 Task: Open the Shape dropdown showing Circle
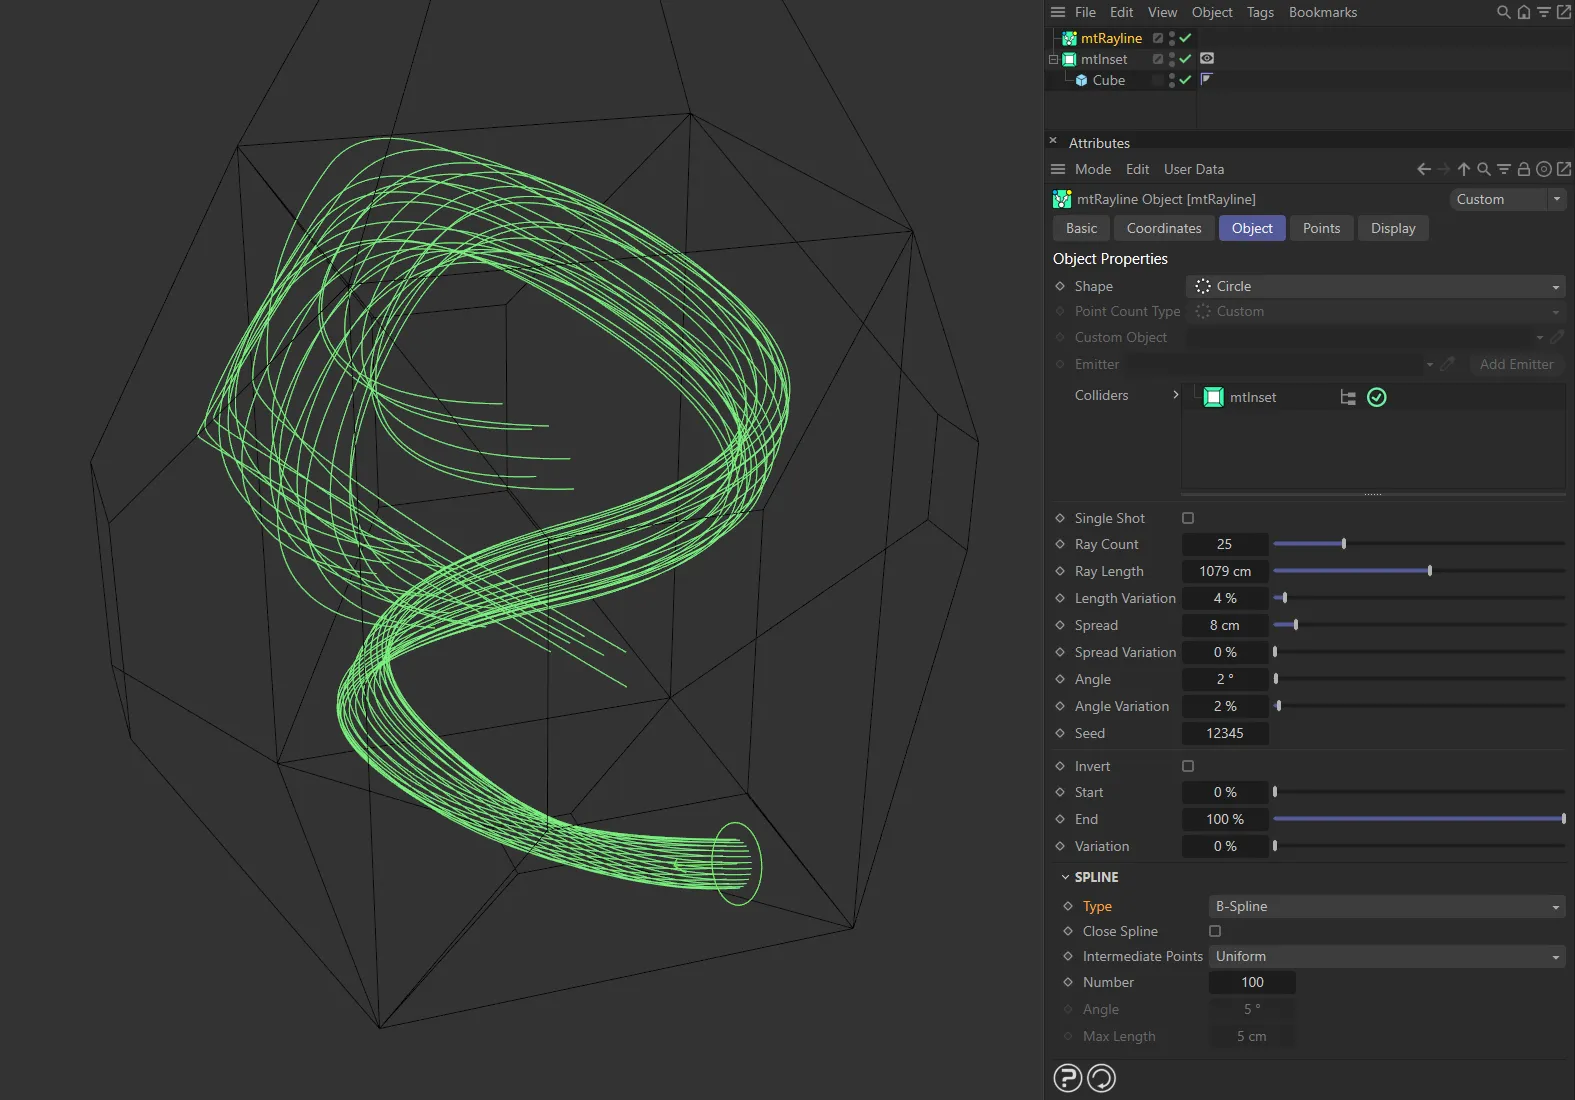click(x=1375, y=286)
